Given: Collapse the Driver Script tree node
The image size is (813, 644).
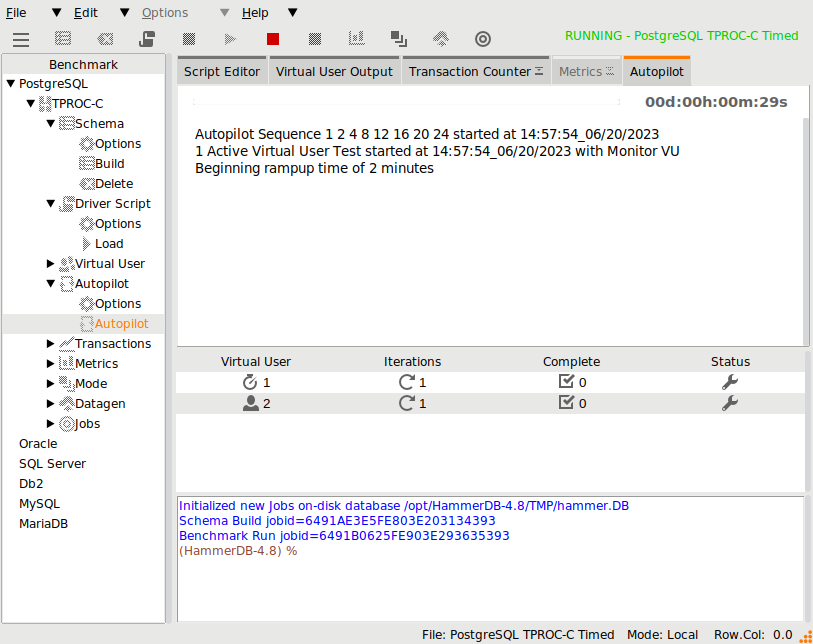Looking at the screenshot, I should click(50, 203).
